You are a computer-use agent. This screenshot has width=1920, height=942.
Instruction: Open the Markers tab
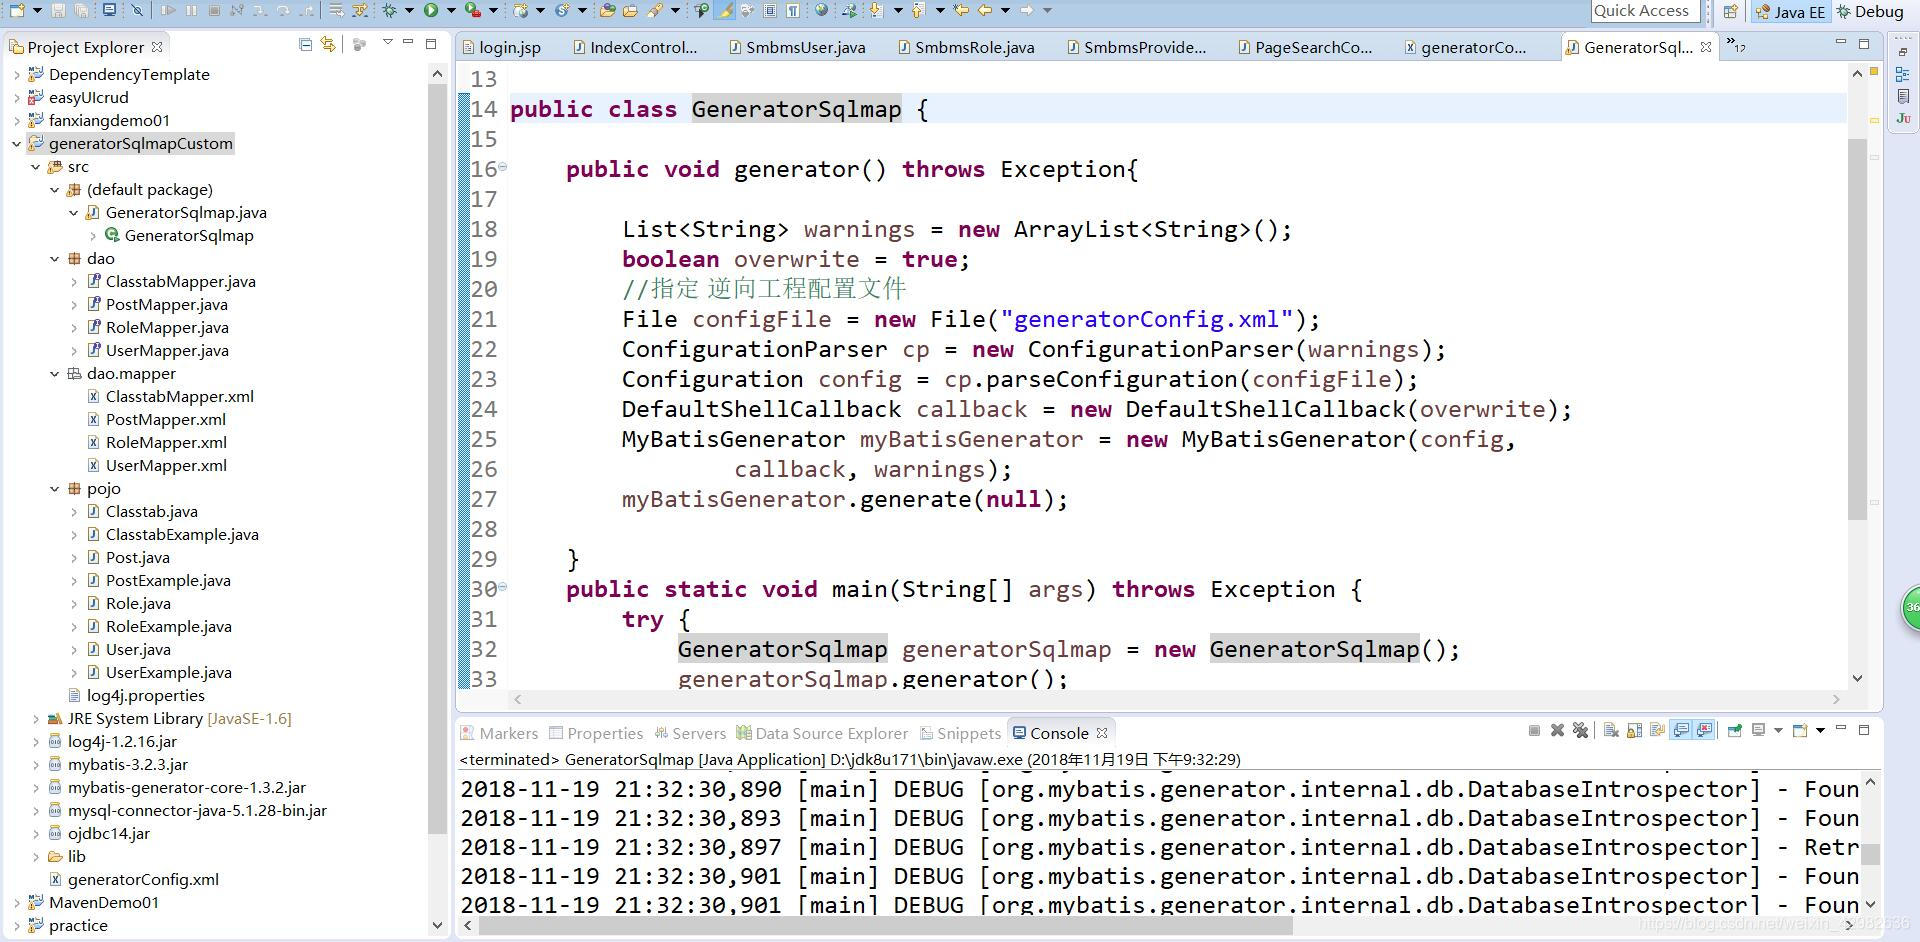coord(500,733)
